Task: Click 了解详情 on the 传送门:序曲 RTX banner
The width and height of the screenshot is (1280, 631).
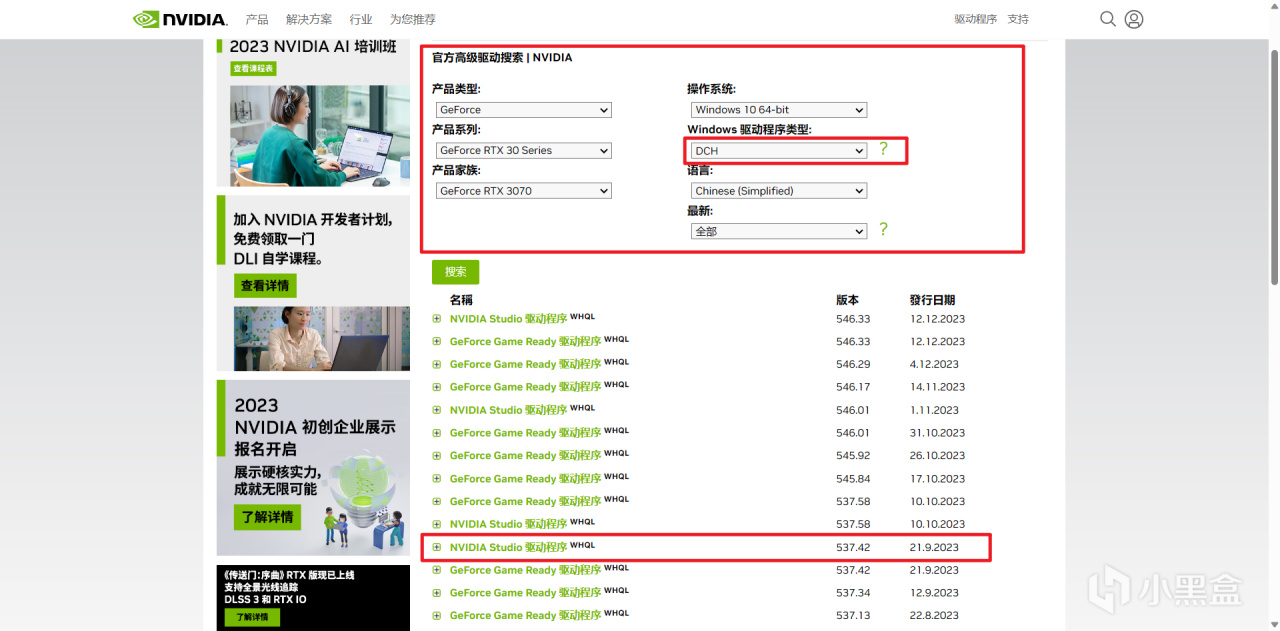Action: (x=251, y=617)
